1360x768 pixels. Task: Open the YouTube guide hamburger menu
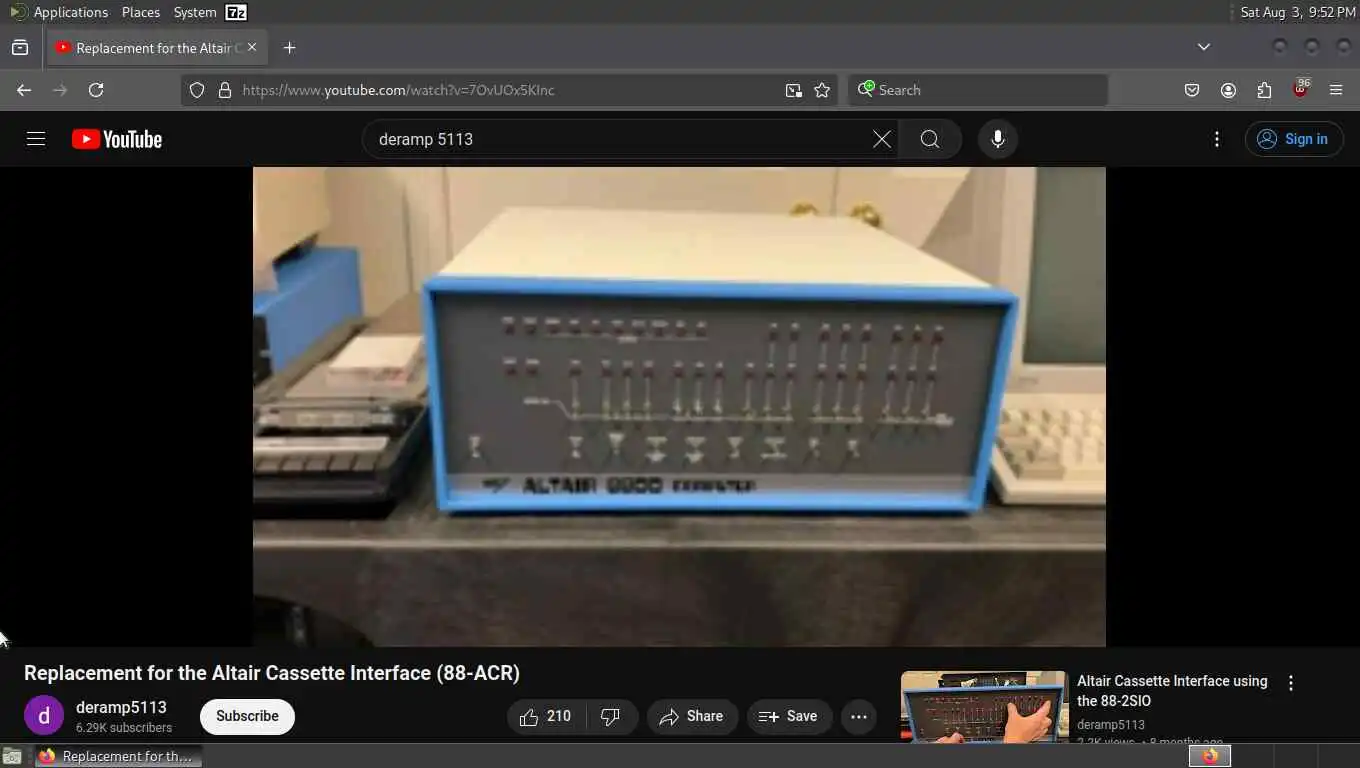click(x=36, y=139)
